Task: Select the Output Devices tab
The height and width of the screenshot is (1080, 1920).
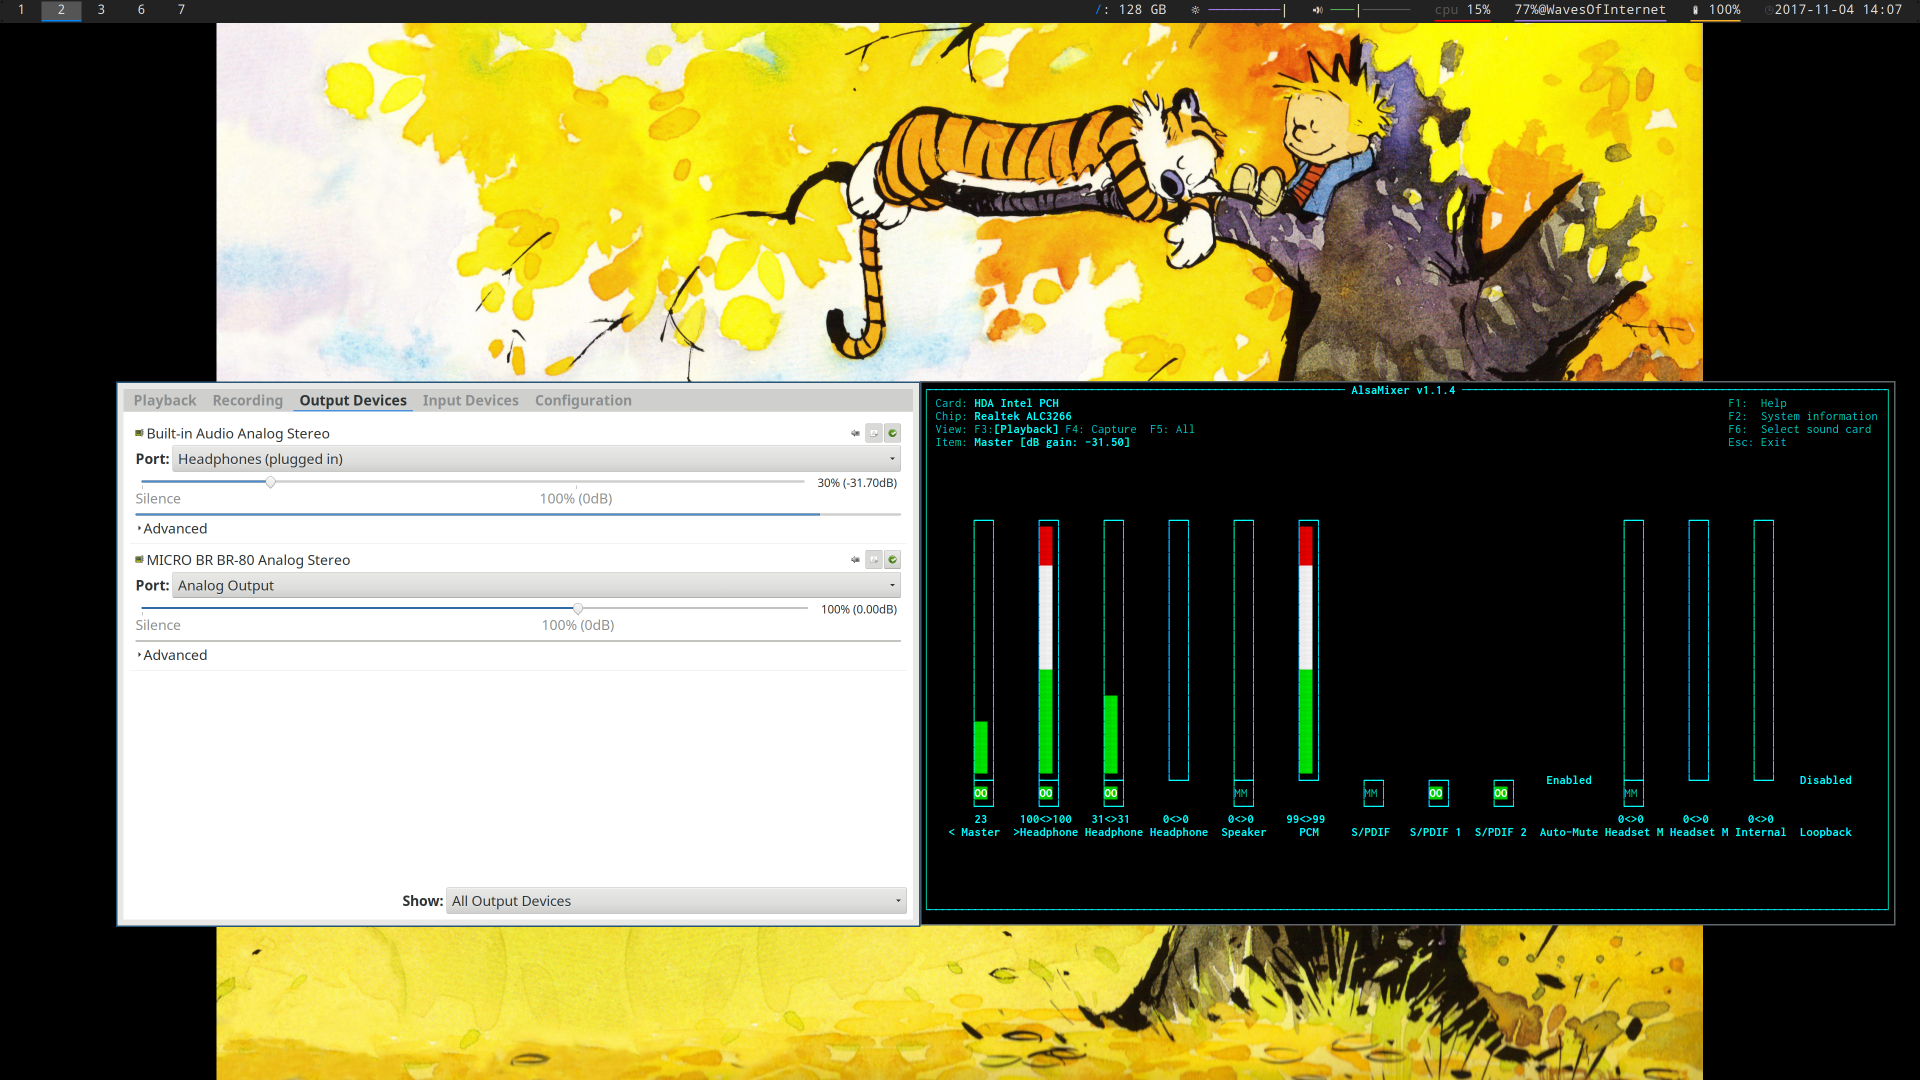Action: click(353, 400)
